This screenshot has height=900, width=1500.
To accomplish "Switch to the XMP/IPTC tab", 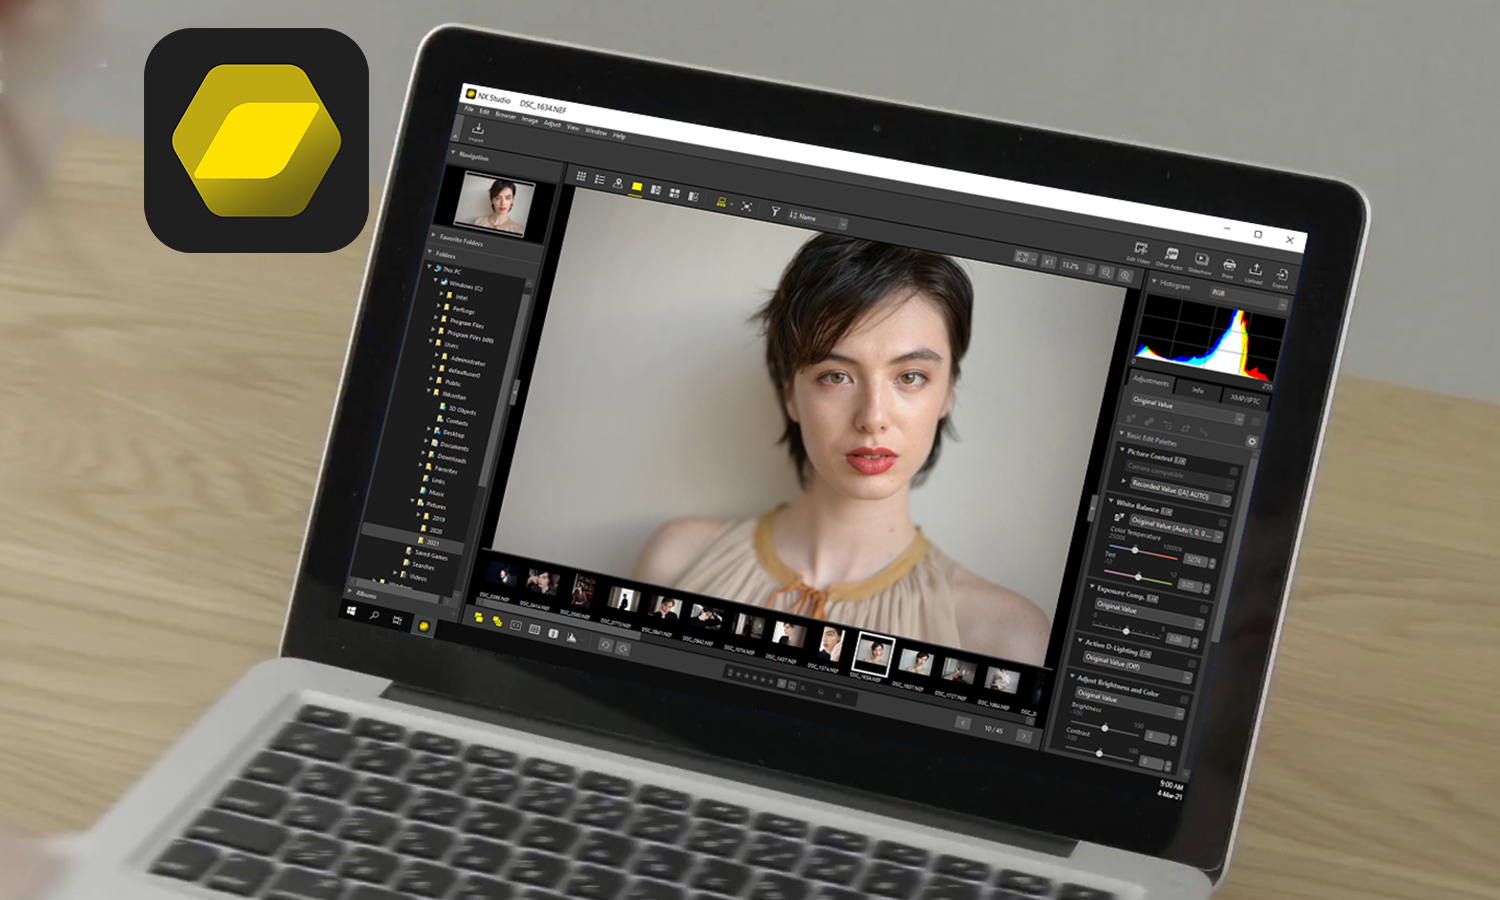I will [1245, 399].
